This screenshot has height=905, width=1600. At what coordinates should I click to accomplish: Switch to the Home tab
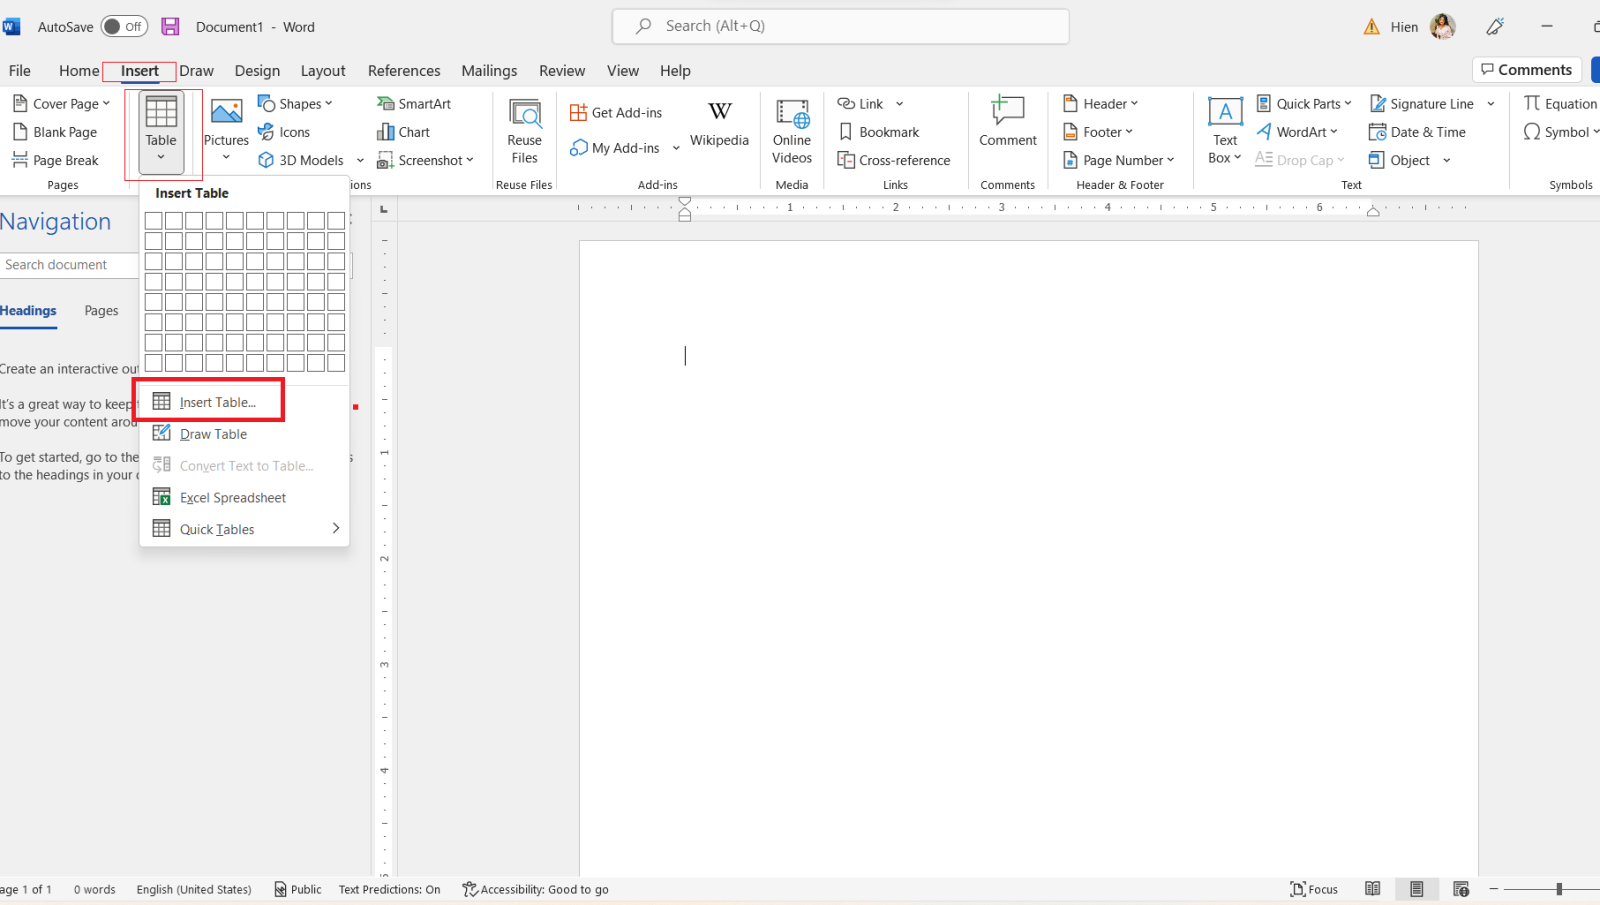tap(79, 71)
